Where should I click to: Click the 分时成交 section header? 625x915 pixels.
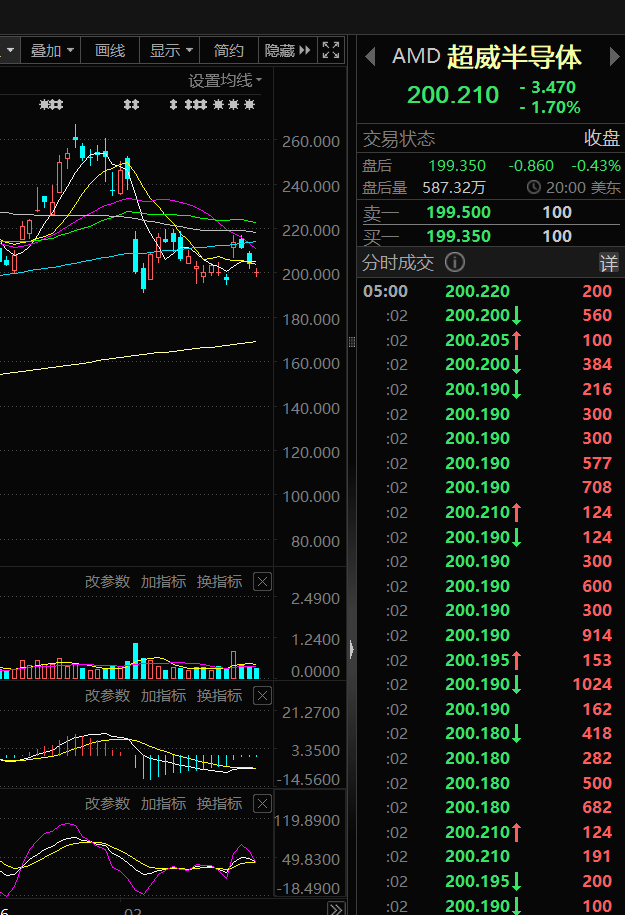(398, 262)
